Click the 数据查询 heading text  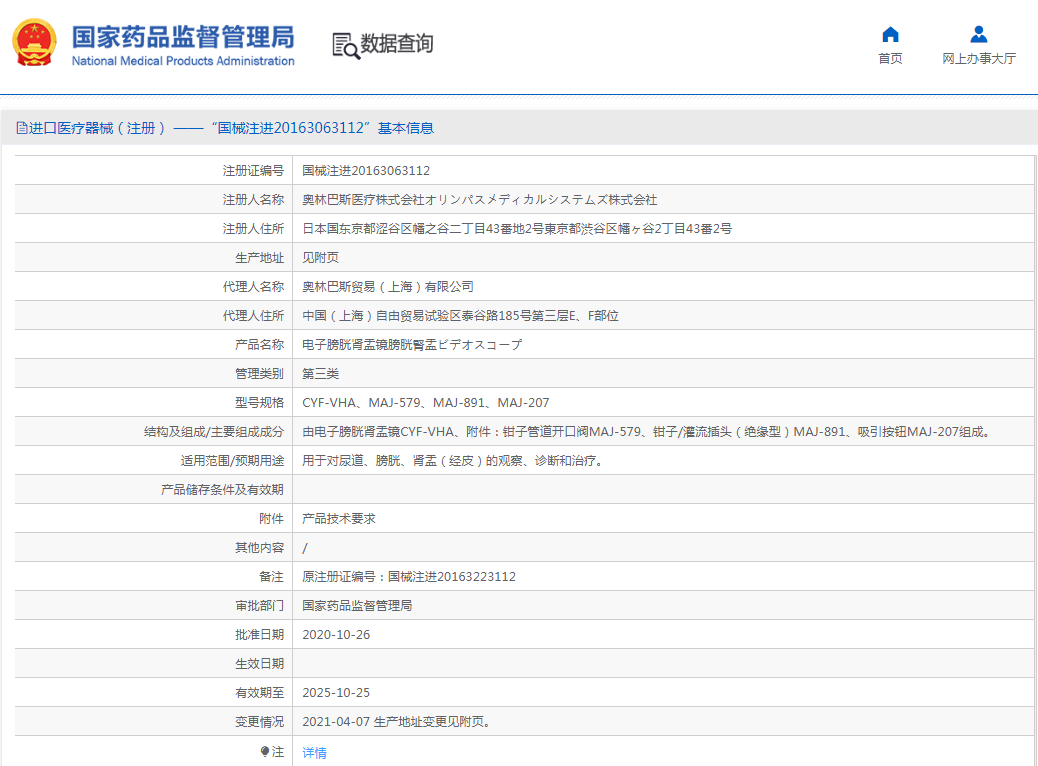coord(397,44)
